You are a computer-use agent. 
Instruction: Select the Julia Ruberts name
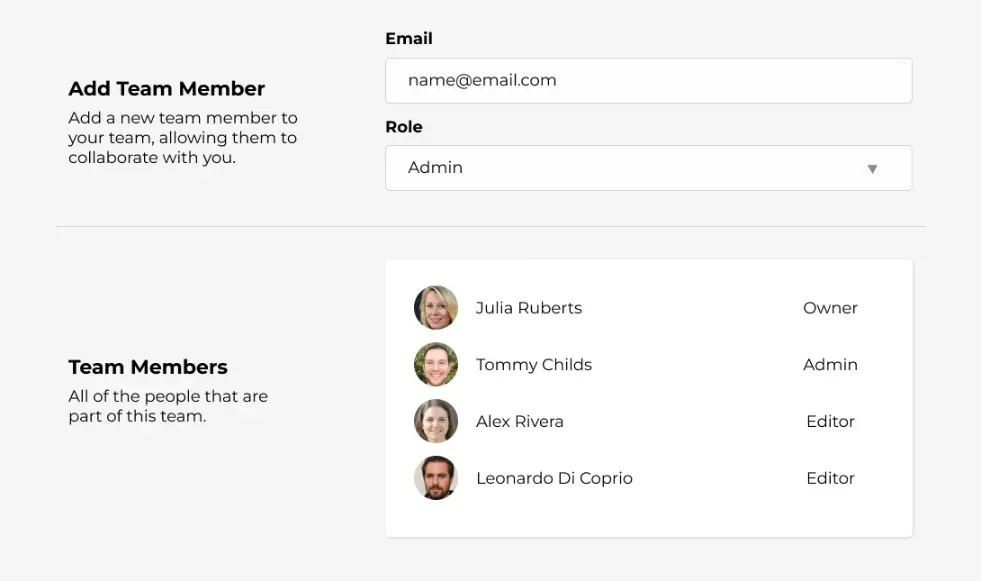click(x=529, y=308)
